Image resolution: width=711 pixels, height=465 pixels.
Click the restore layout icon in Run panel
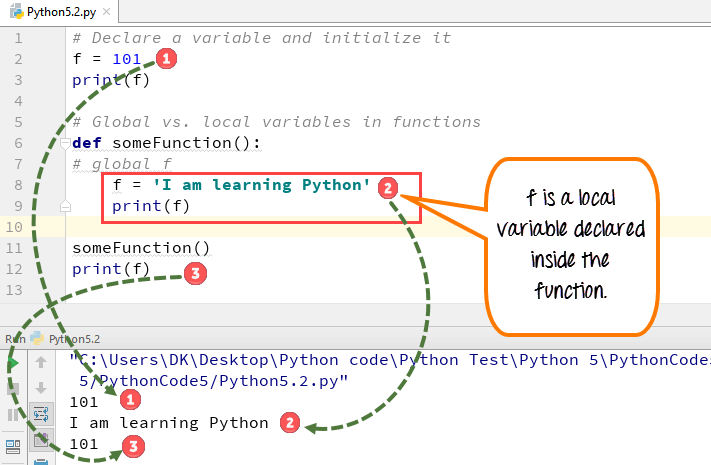(13, 445)
